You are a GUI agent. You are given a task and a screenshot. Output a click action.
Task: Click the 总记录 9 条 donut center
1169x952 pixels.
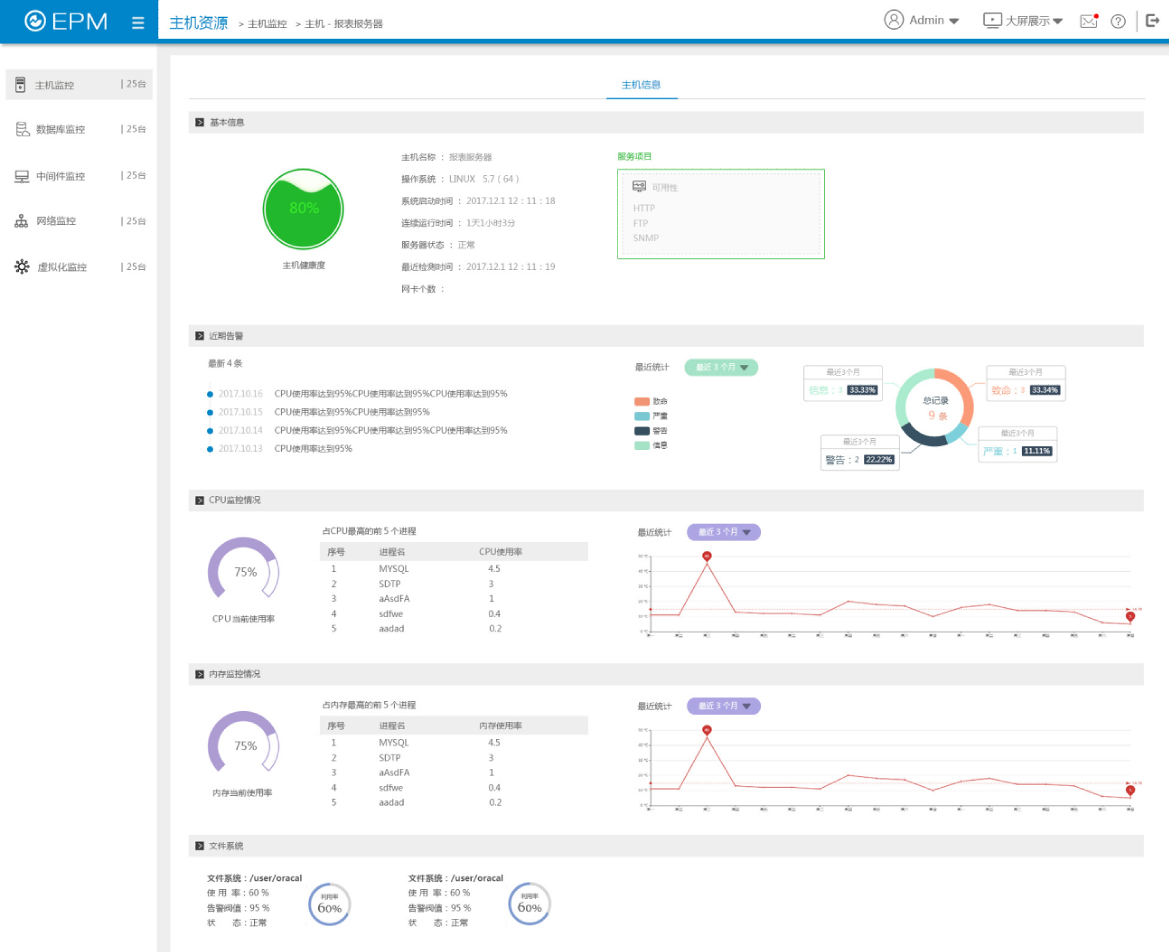[936, 408]
